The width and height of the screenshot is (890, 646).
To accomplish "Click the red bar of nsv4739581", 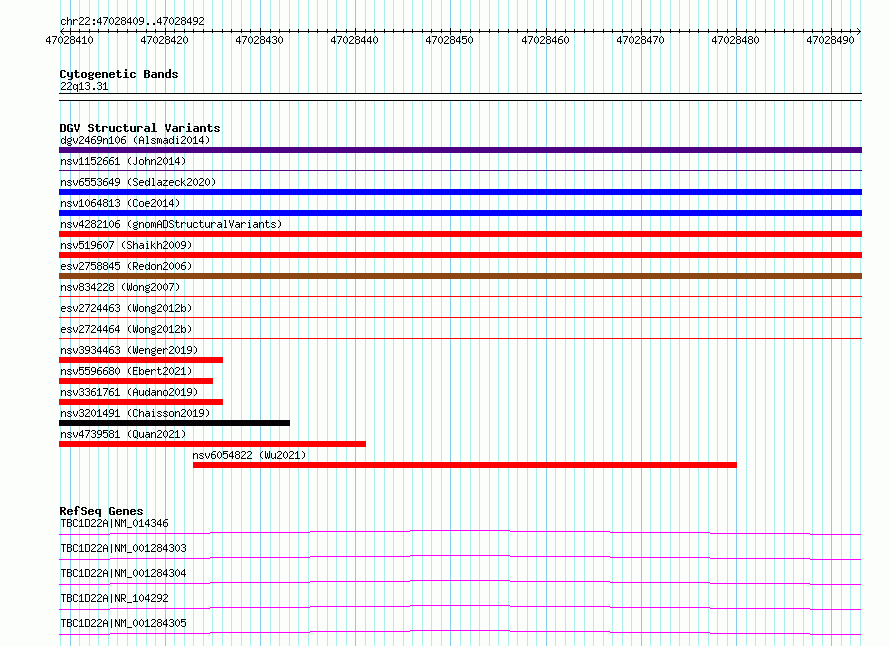I will point(212,444).
